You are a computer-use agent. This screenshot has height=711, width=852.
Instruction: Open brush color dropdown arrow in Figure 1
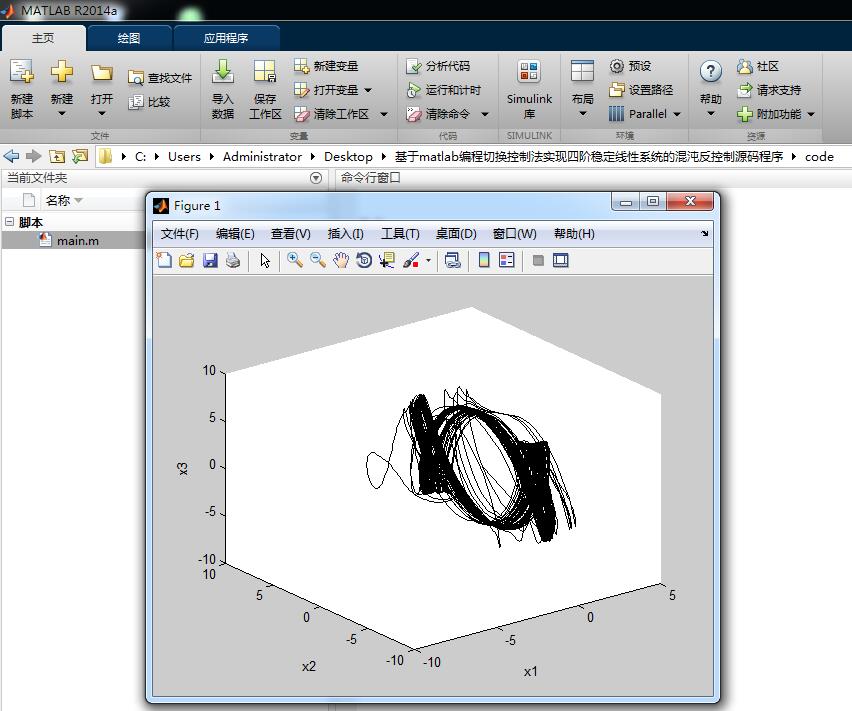coord(429,261)
